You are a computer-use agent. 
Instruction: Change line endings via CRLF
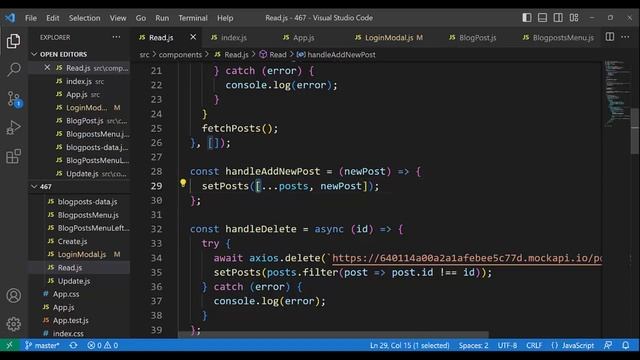coord(534,345)
